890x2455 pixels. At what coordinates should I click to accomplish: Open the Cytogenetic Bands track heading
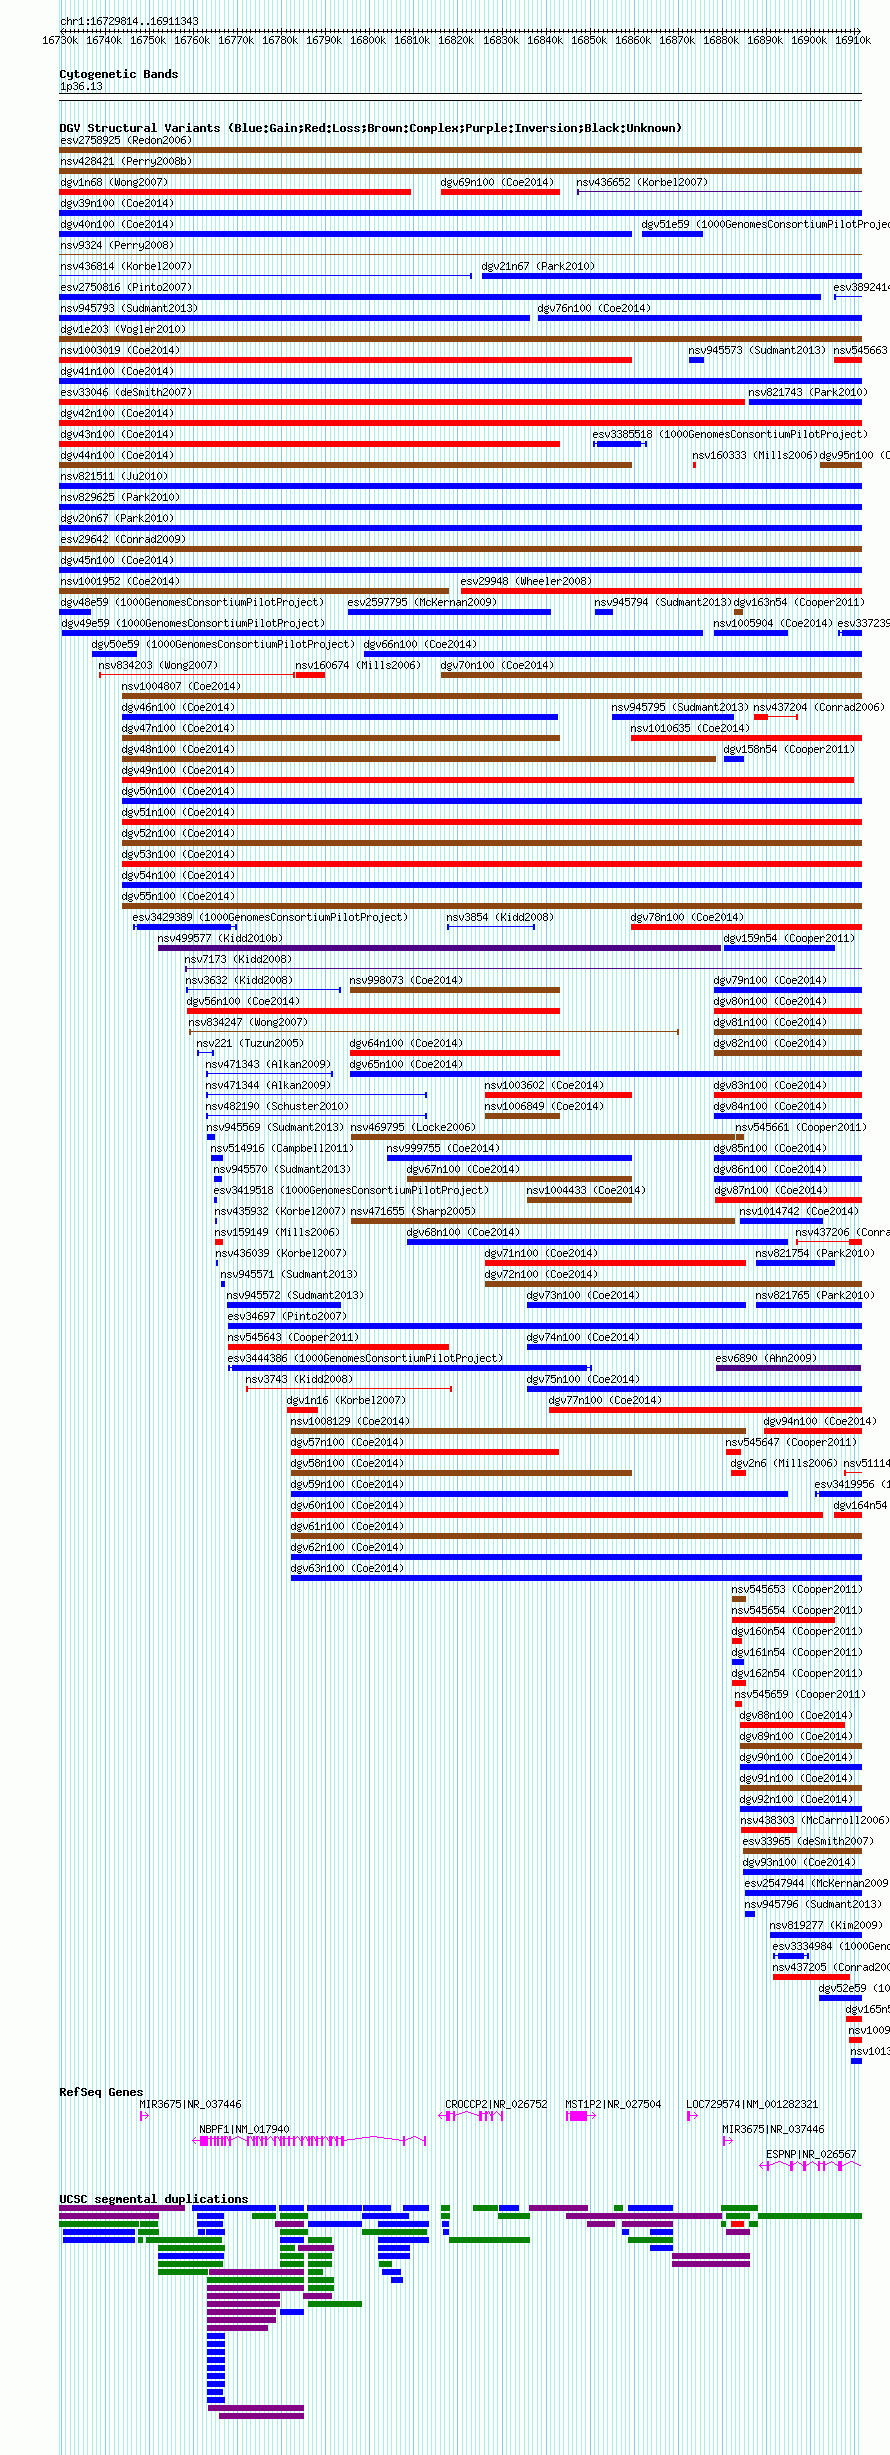pos(119,74)
